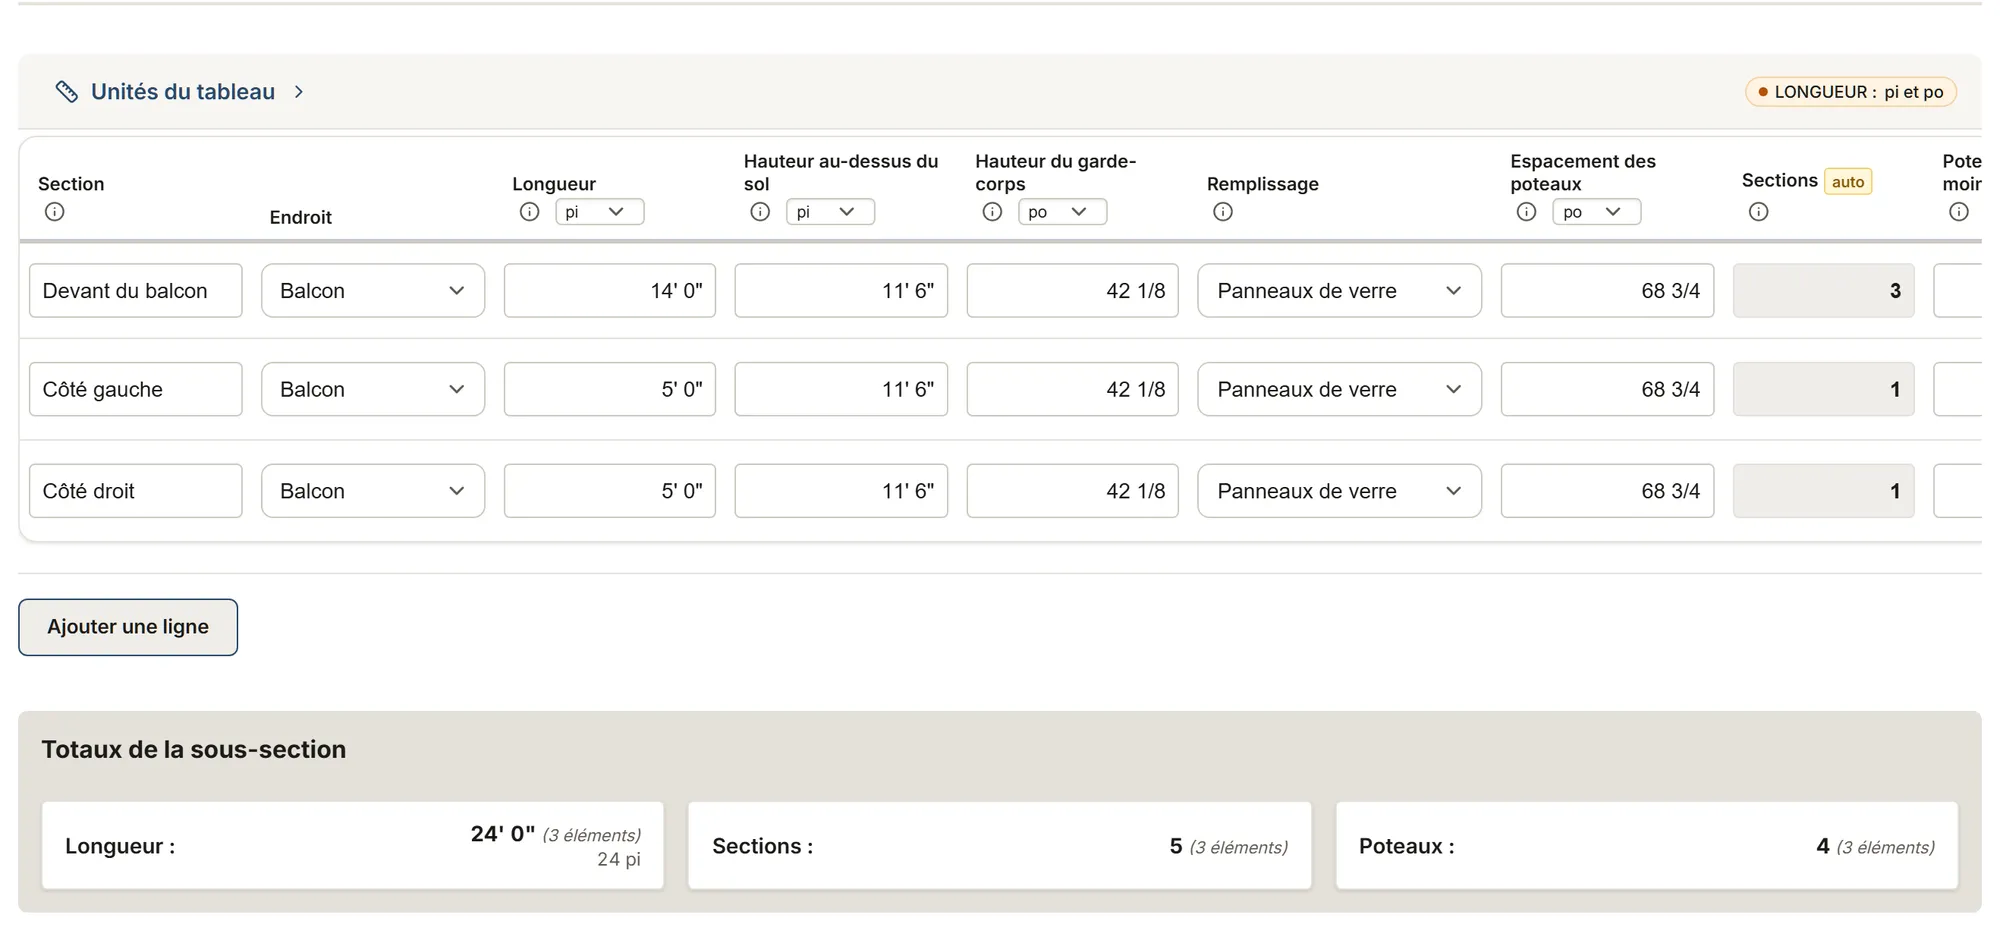The image size is (2000, 930).
Task: Open Hauteur du garde-corps unit dropdown
Action: pos(1062,212)
